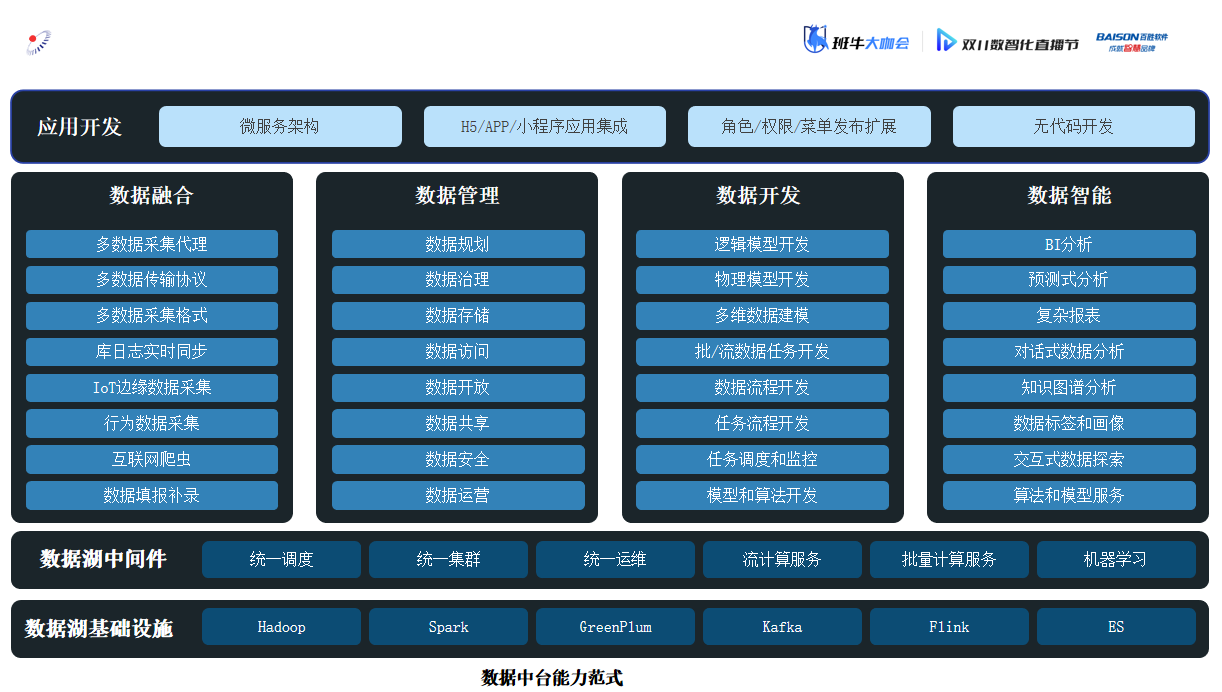Select 模型和算法开发
1222x692 pixels.
(762, 496)
